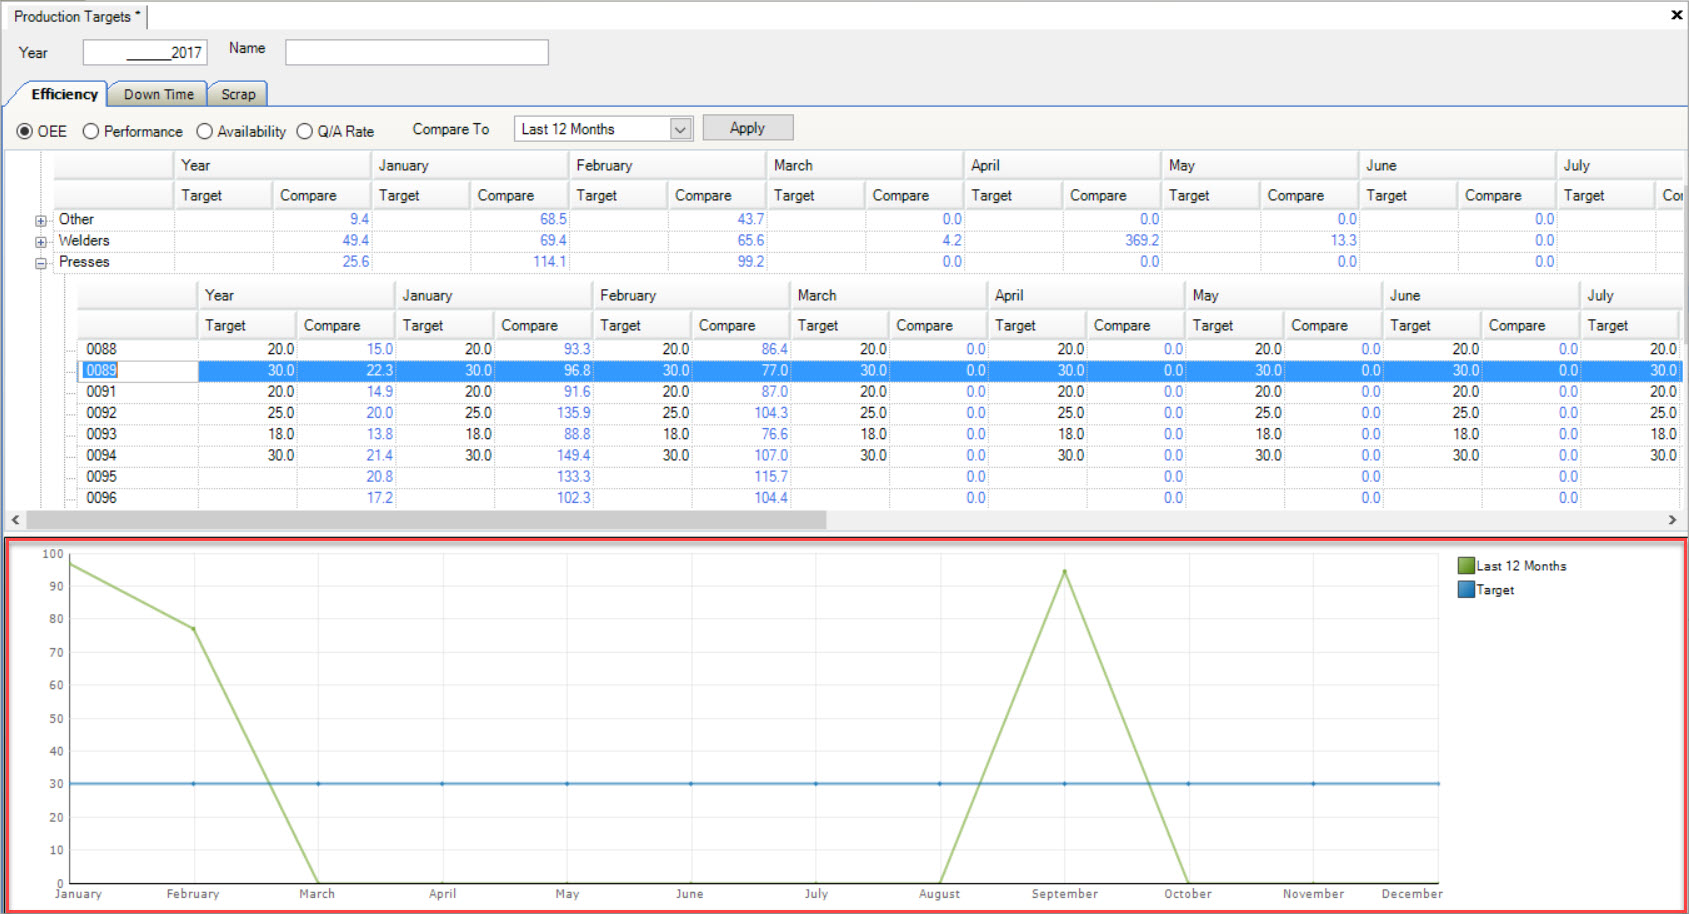Viewport: 1689px width, 914px height.
Task: Switch to the Efficiency tab
Action: [64, 94]
